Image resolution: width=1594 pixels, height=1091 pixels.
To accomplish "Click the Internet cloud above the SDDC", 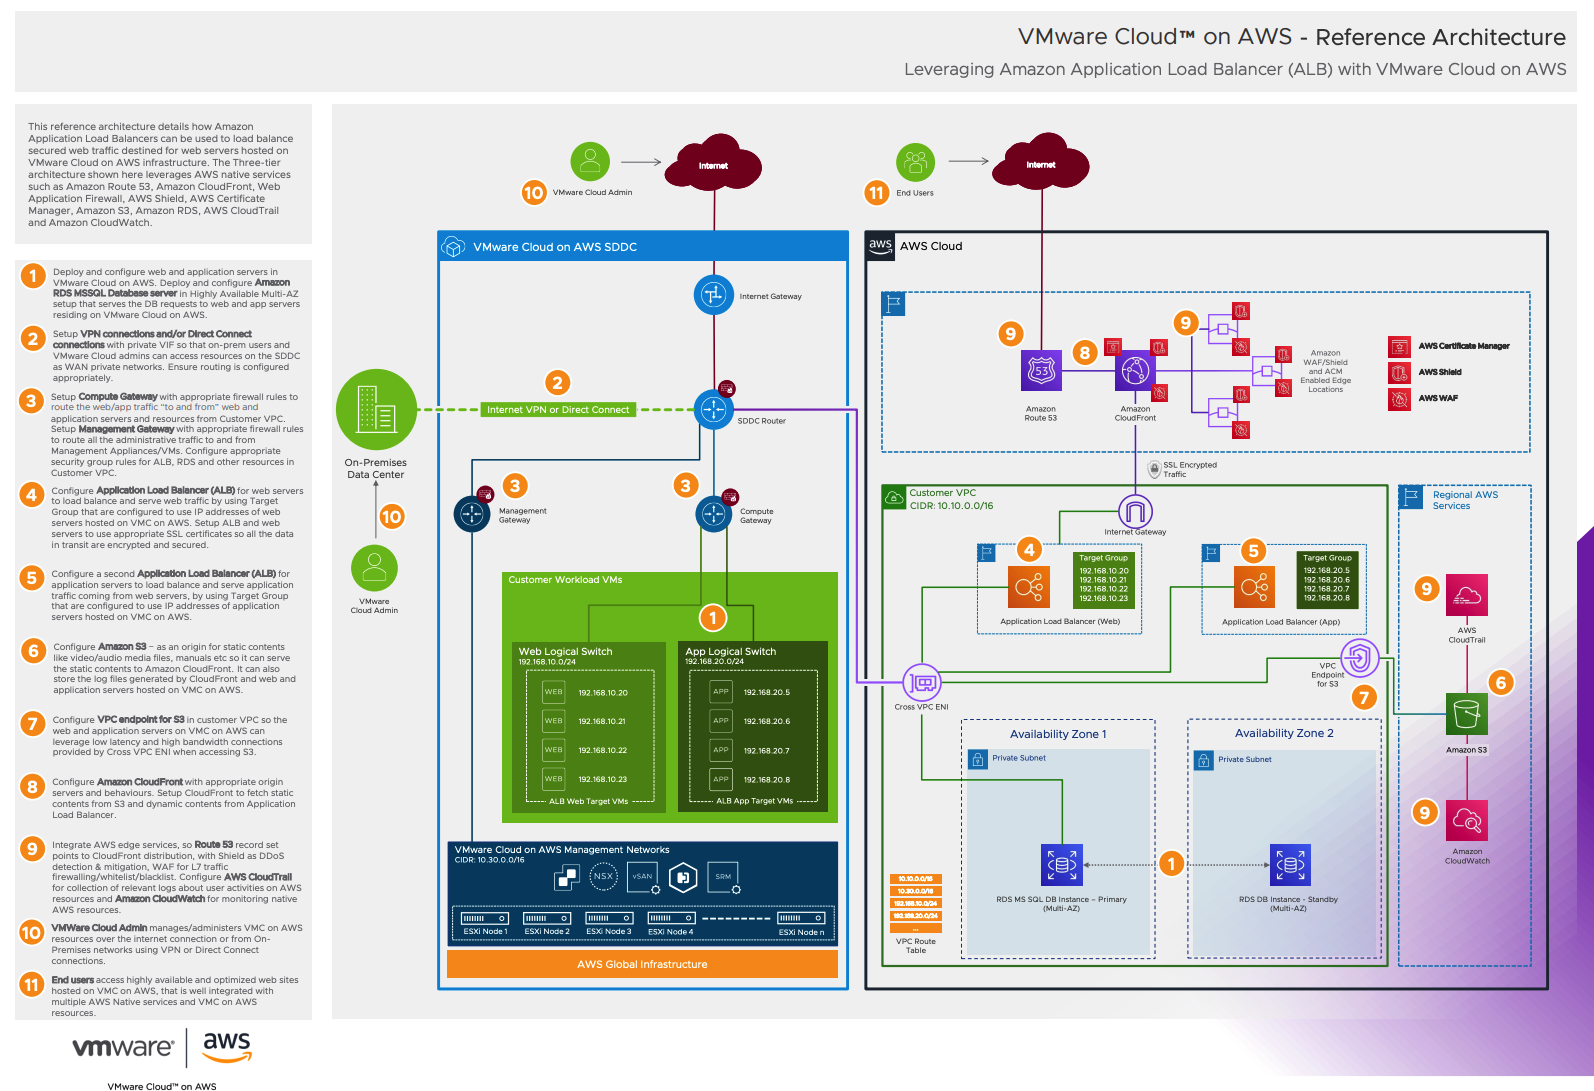I will pos(713,165).
